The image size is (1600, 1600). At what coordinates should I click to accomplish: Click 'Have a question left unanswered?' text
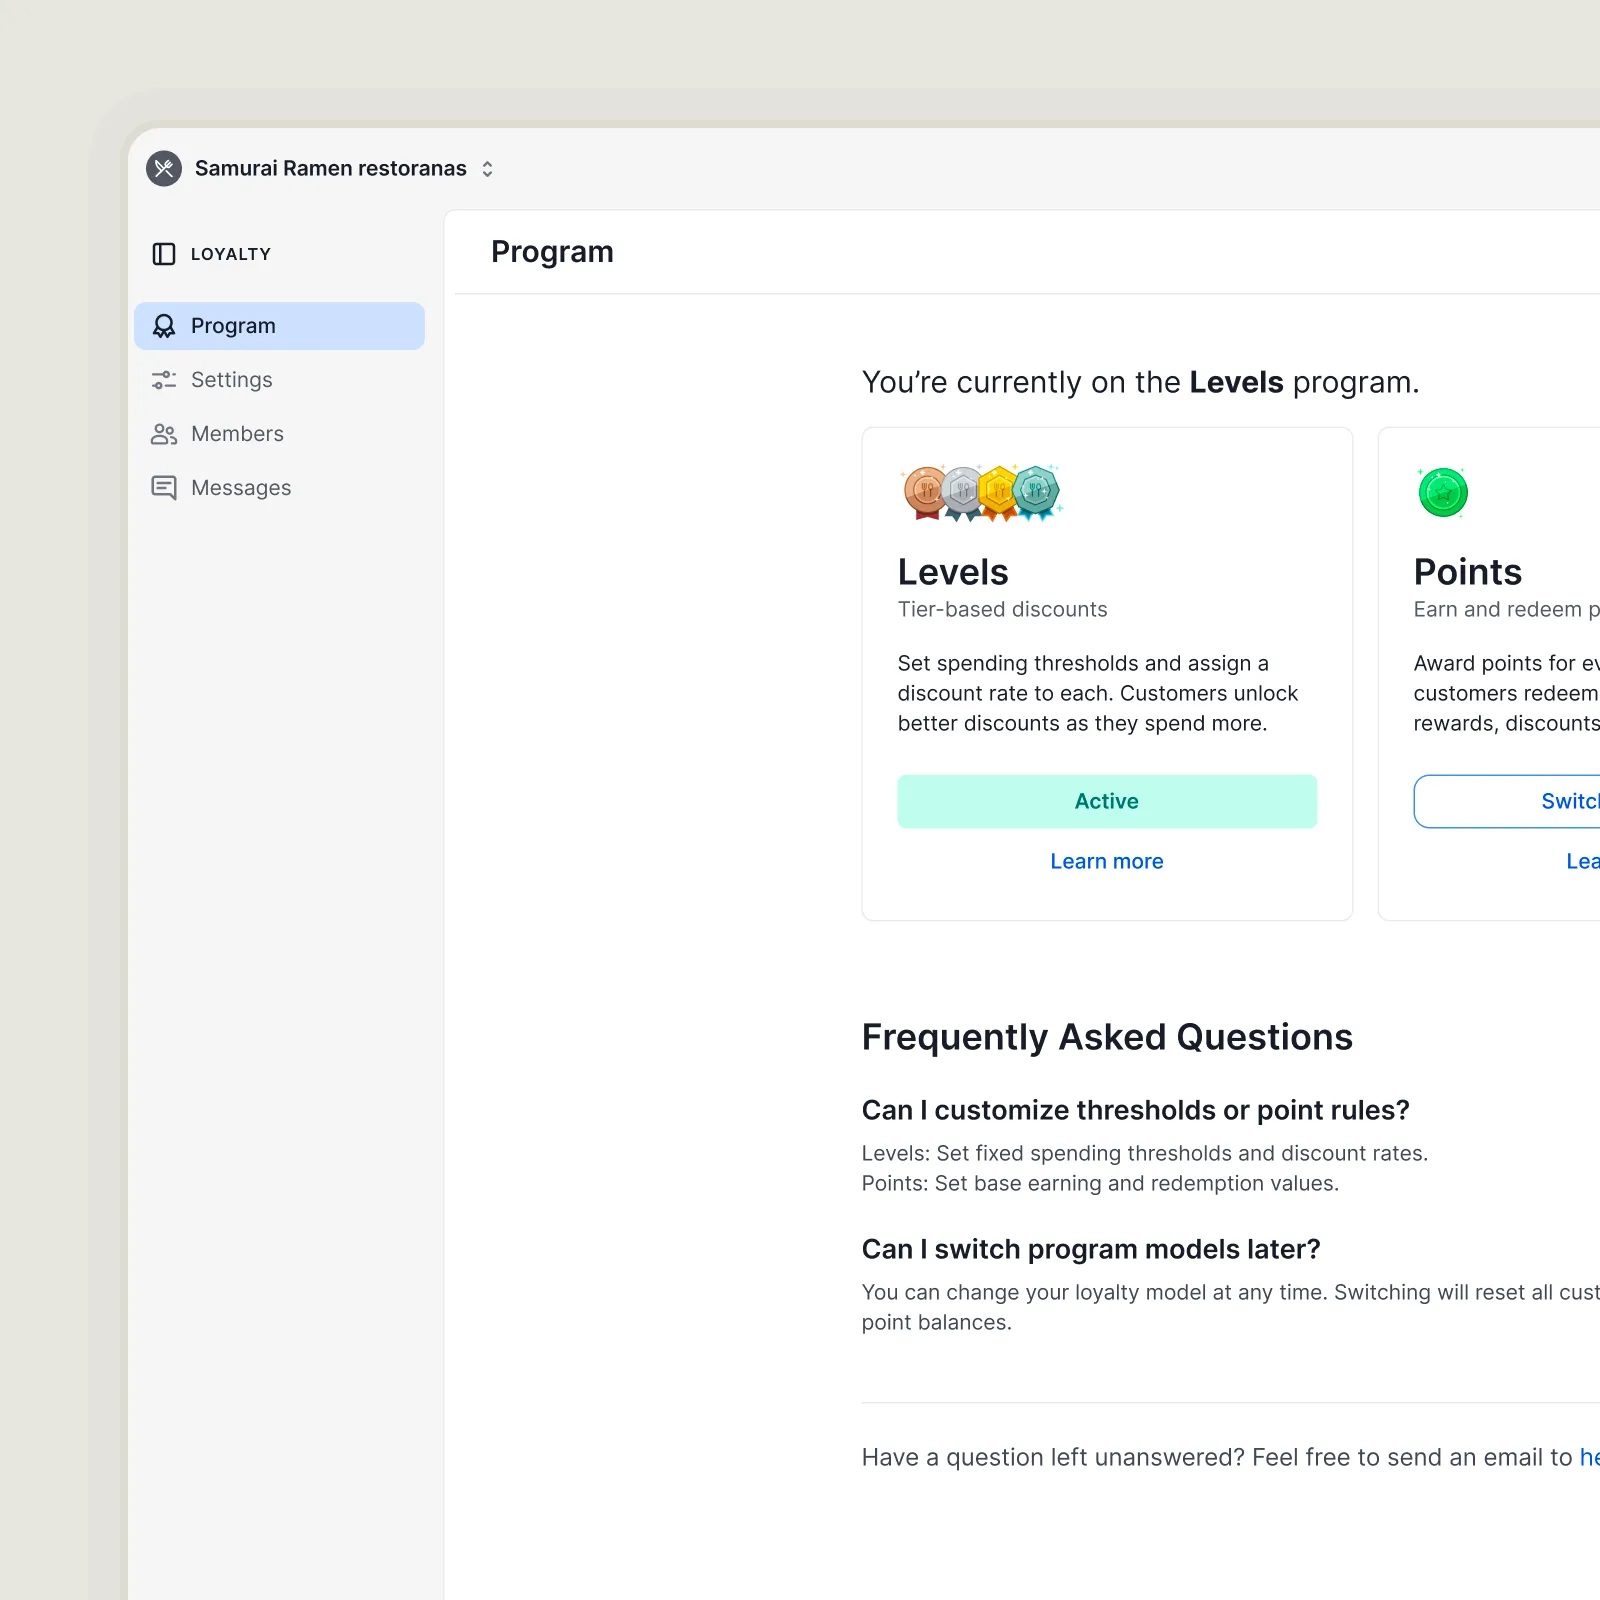coord(1053,1457)
